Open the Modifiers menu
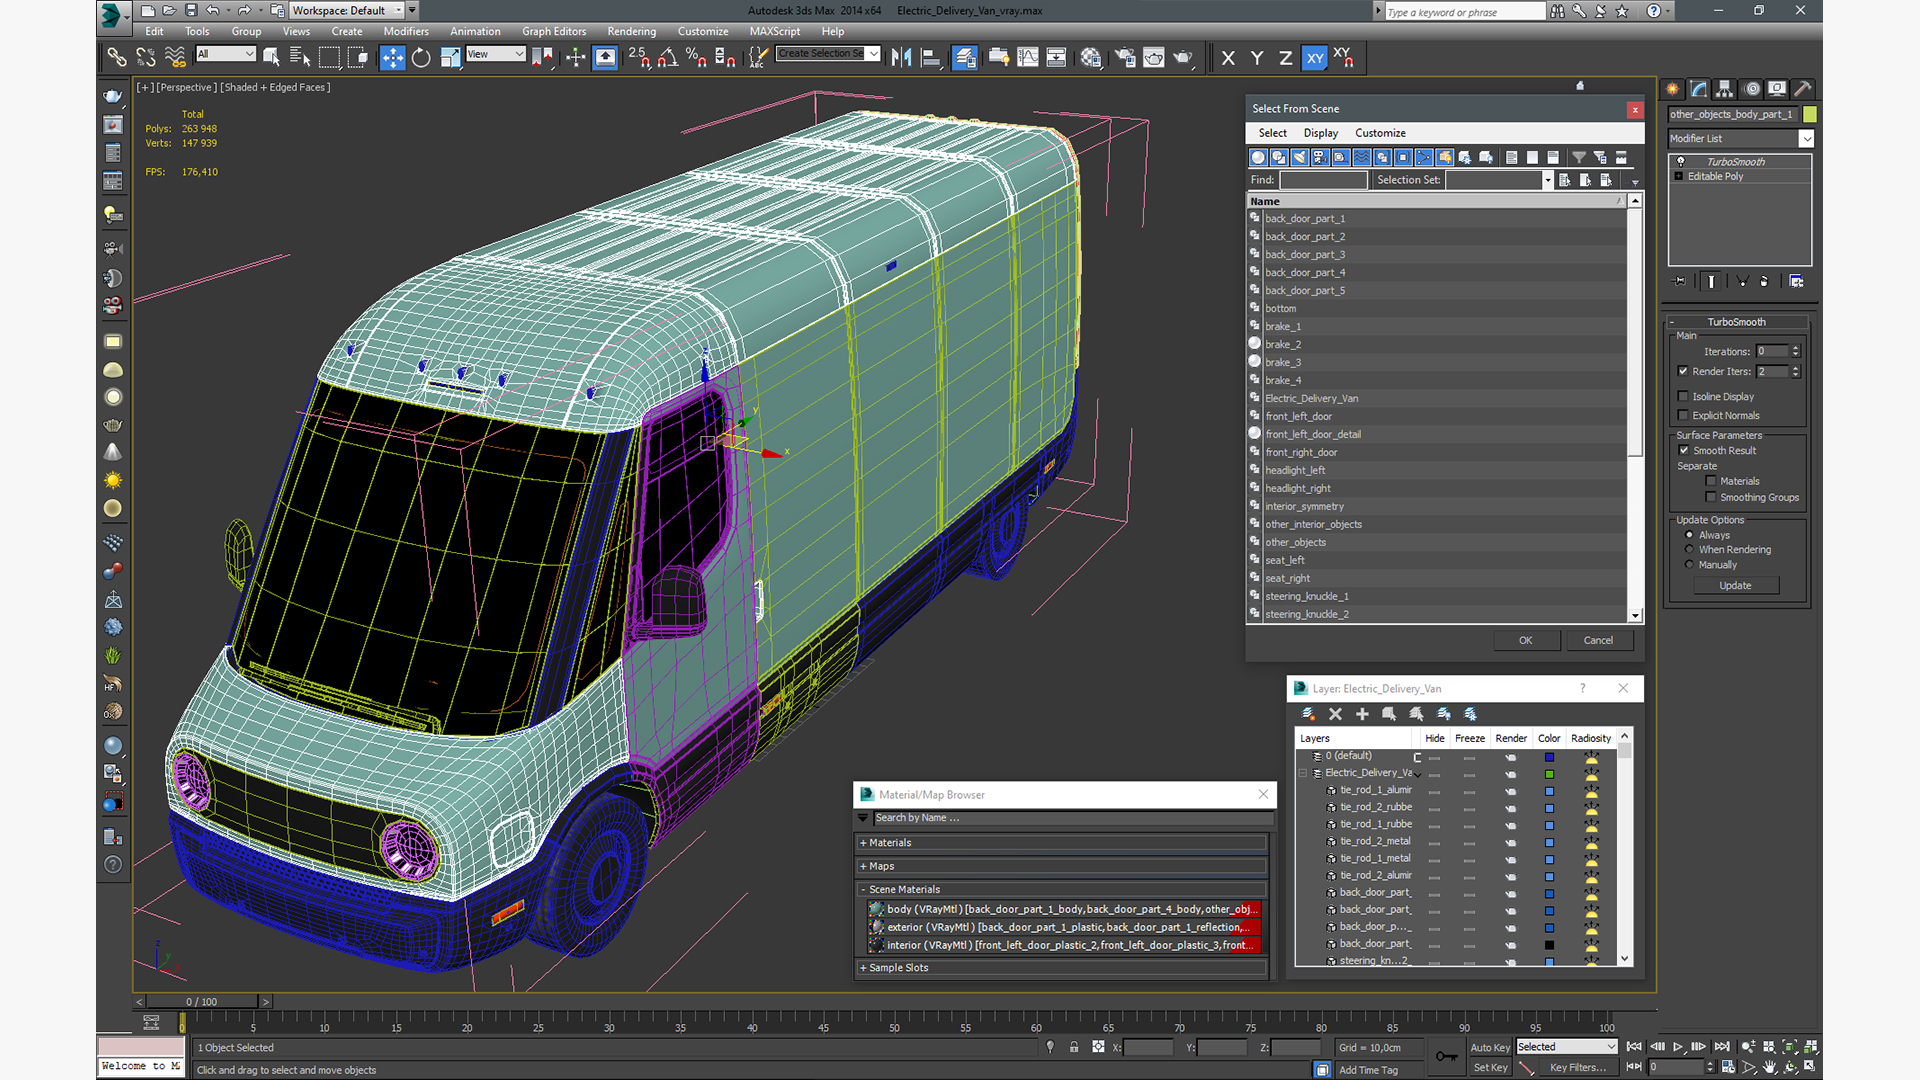Screen dimensions: 1920x1080 (x=406, y=31)
